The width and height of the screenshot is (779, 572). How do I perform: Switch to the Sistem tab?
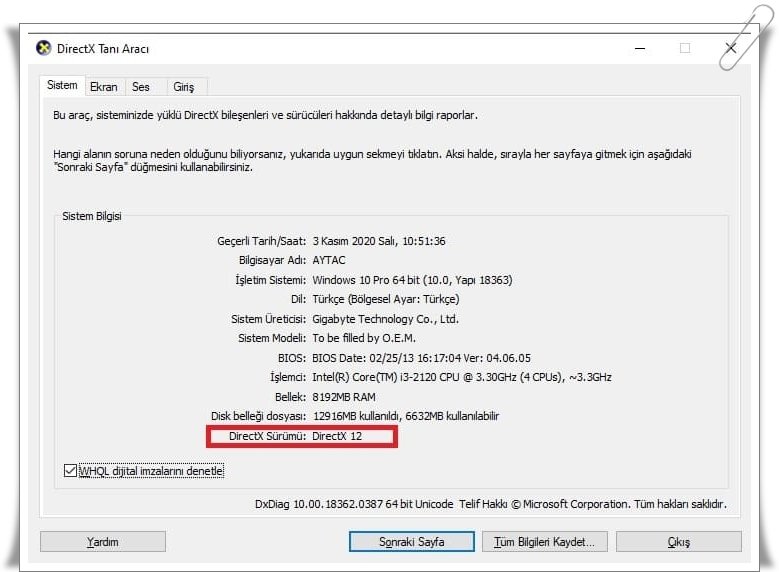click(62, 85)
